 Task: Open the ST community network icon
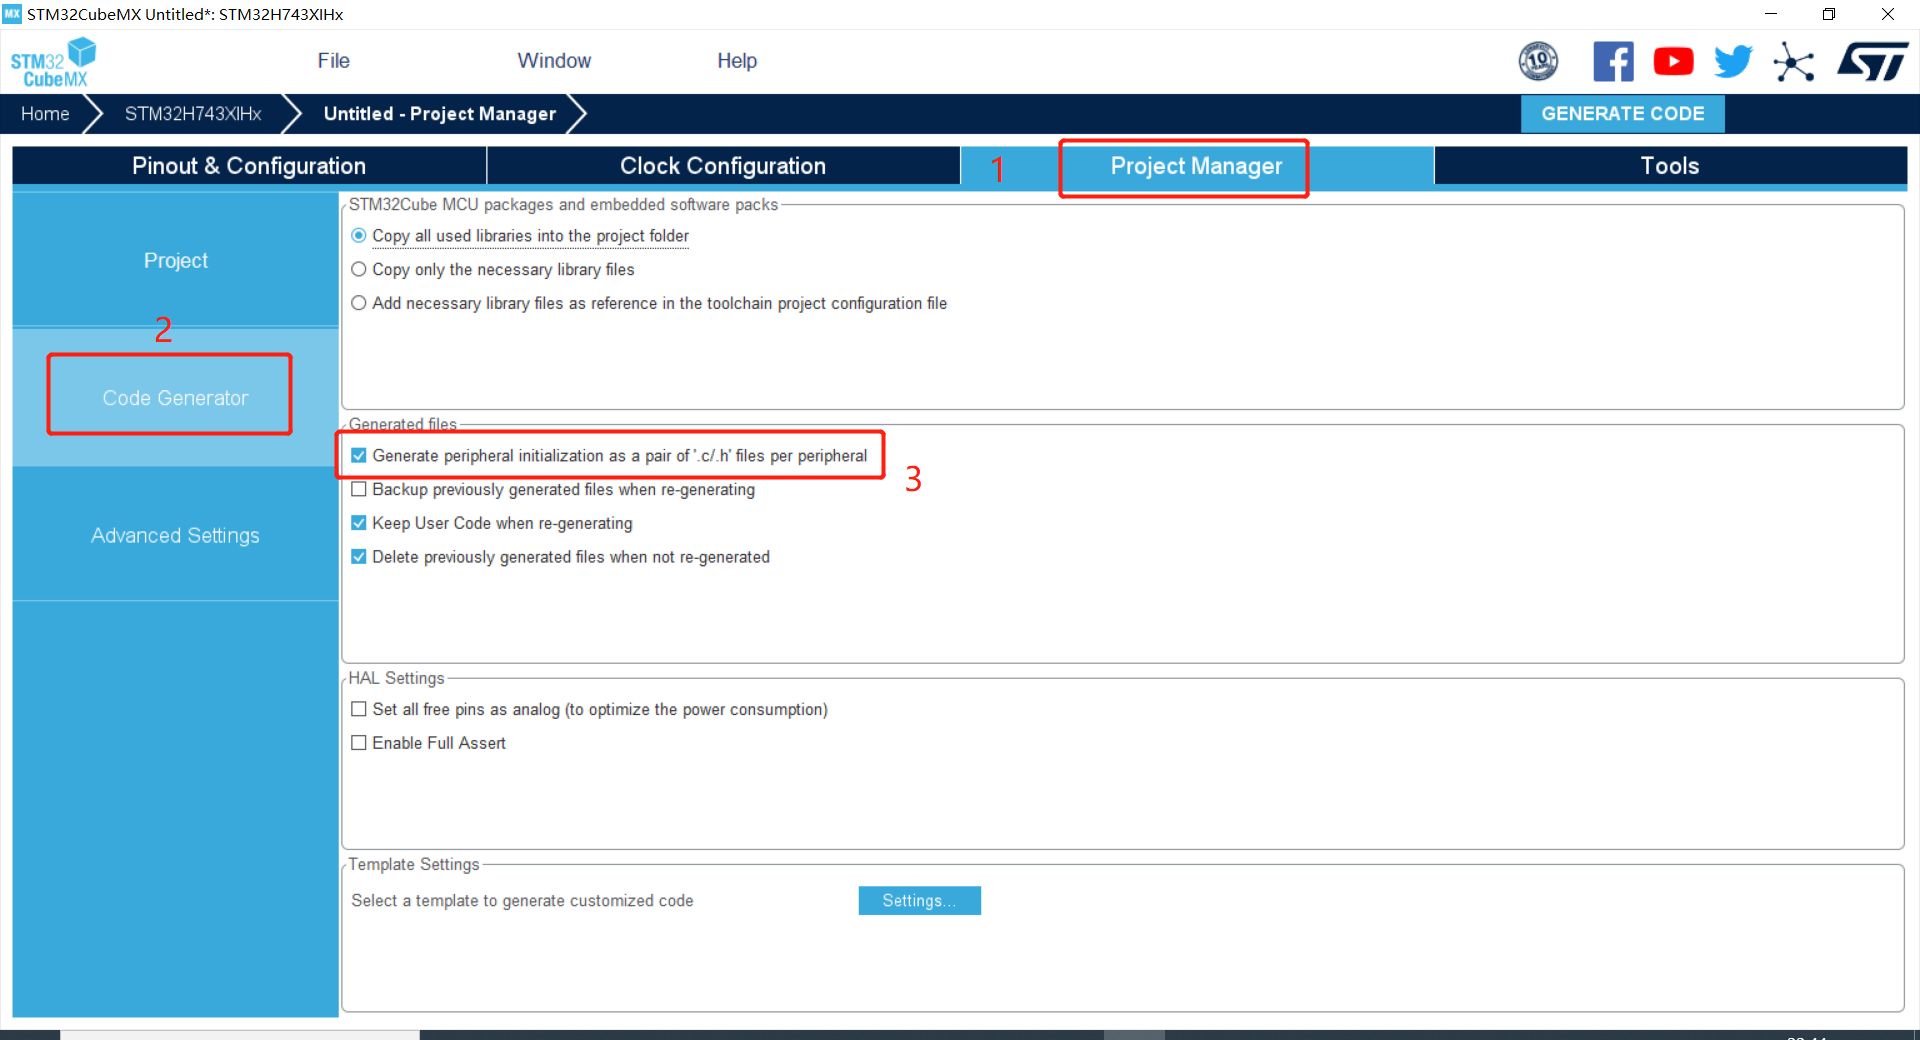[1794, 62]
